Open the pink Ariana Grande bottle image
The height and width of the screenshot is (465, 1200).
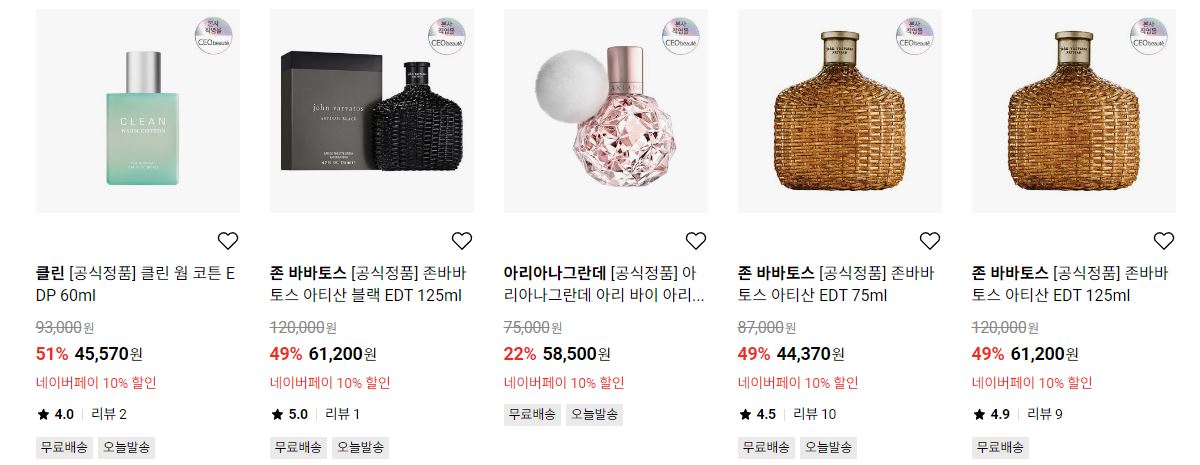(606, 111)
